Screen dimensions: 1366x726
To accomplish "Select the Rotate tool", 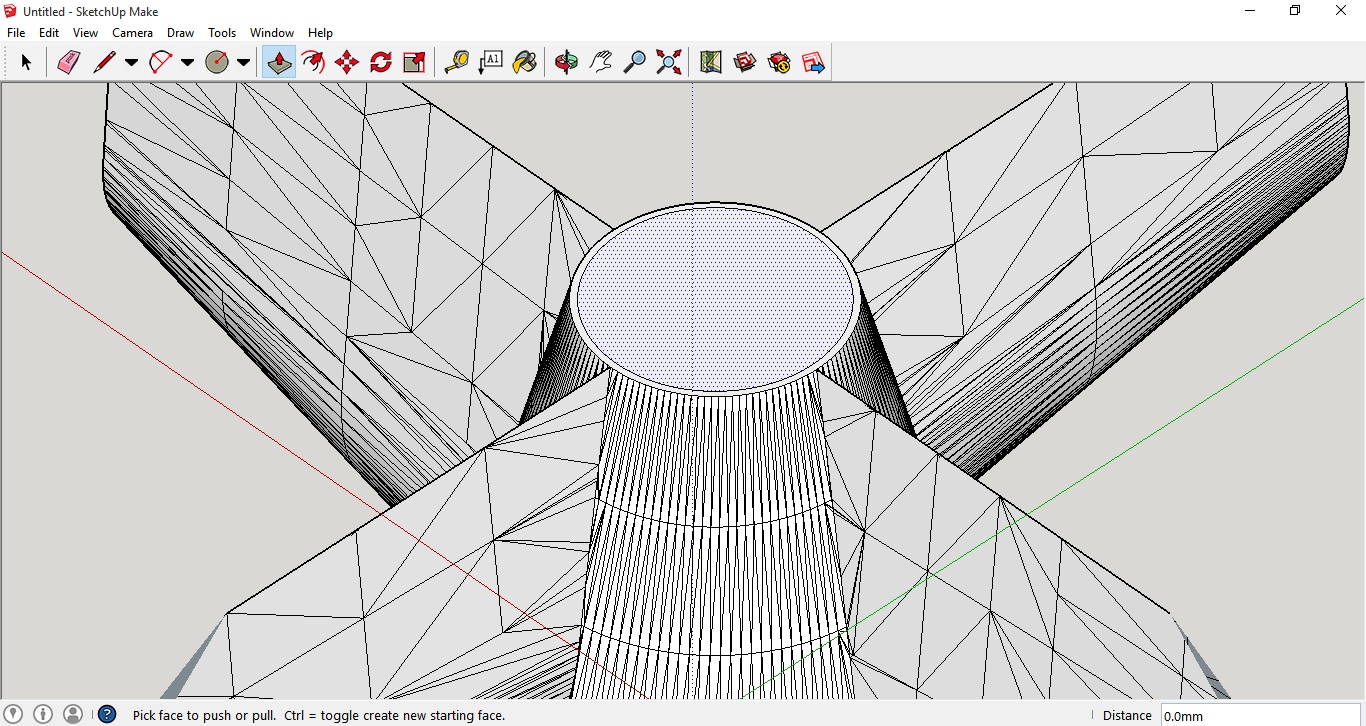I will (381, 62).
